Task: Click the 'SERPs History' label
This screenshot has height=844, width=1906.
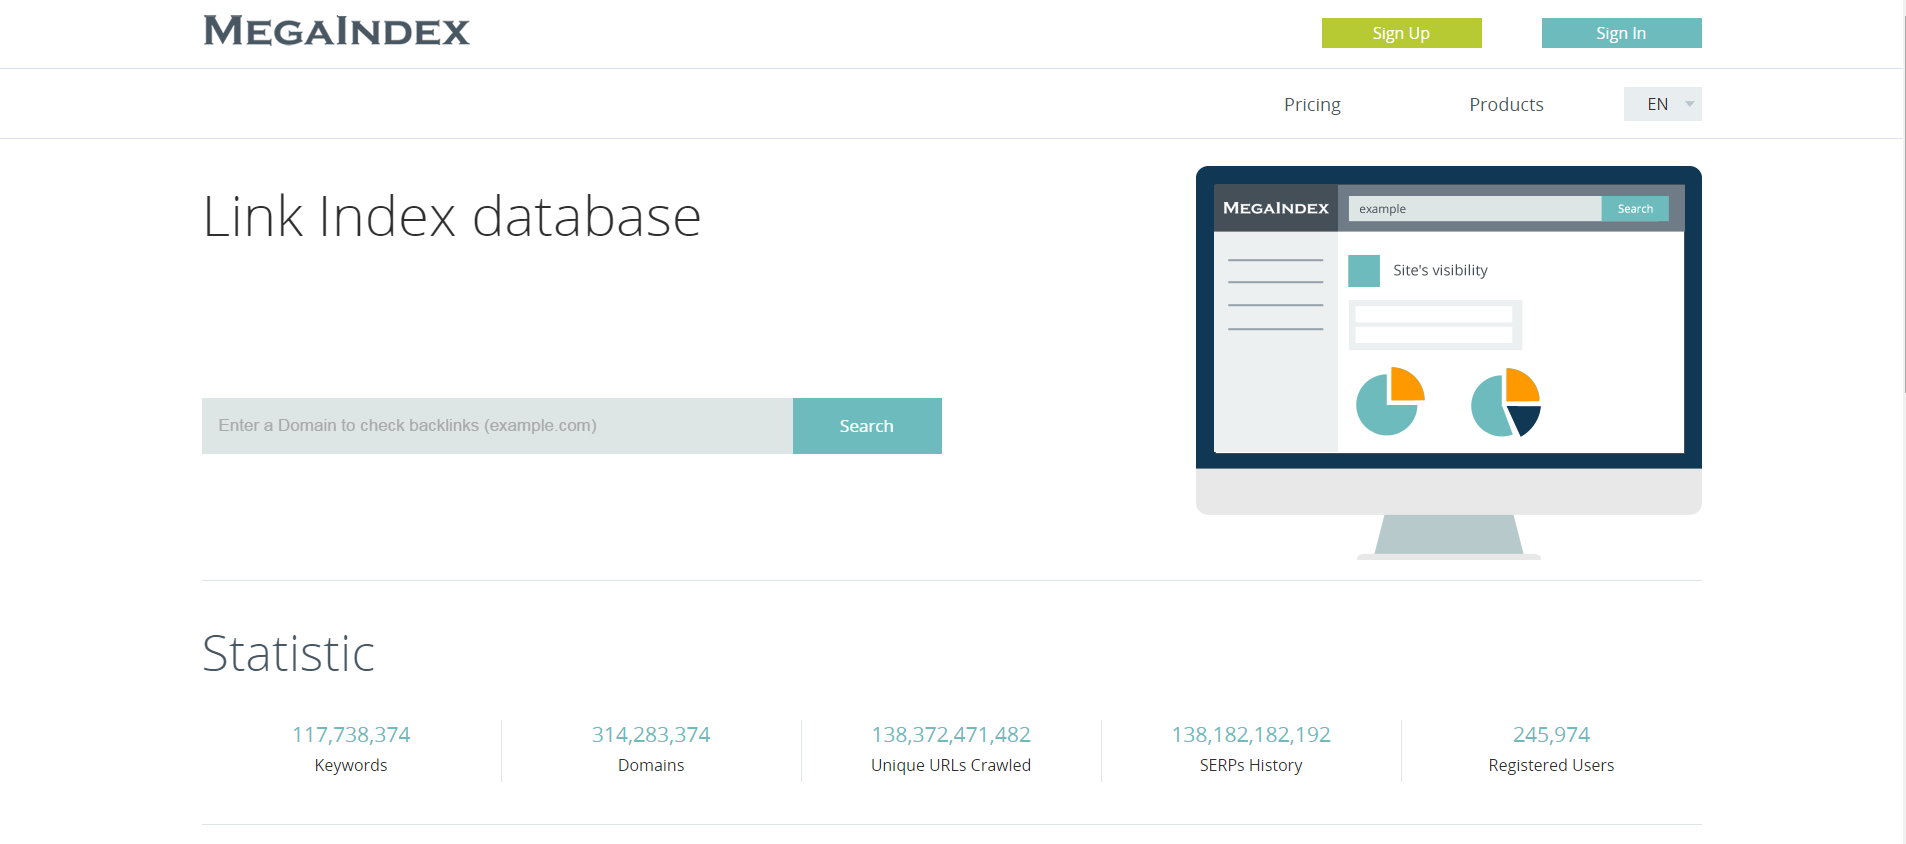Action: click(x=1251, y=765)
